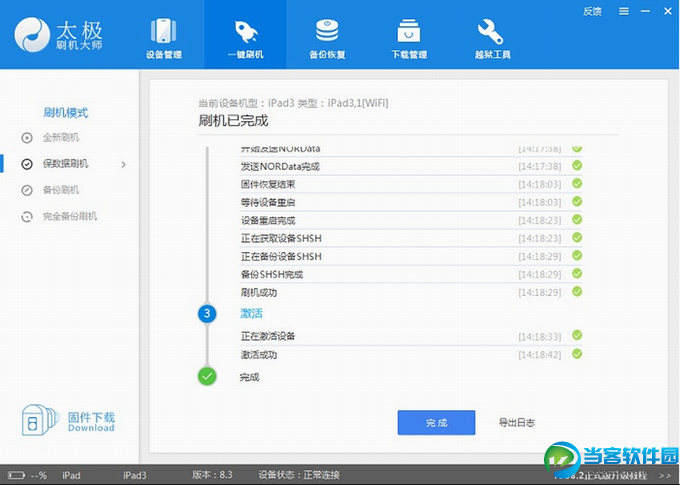The image size is (680, 485).
Task: Open 备份恢复 backup and restore
Action: click(327, 37)
